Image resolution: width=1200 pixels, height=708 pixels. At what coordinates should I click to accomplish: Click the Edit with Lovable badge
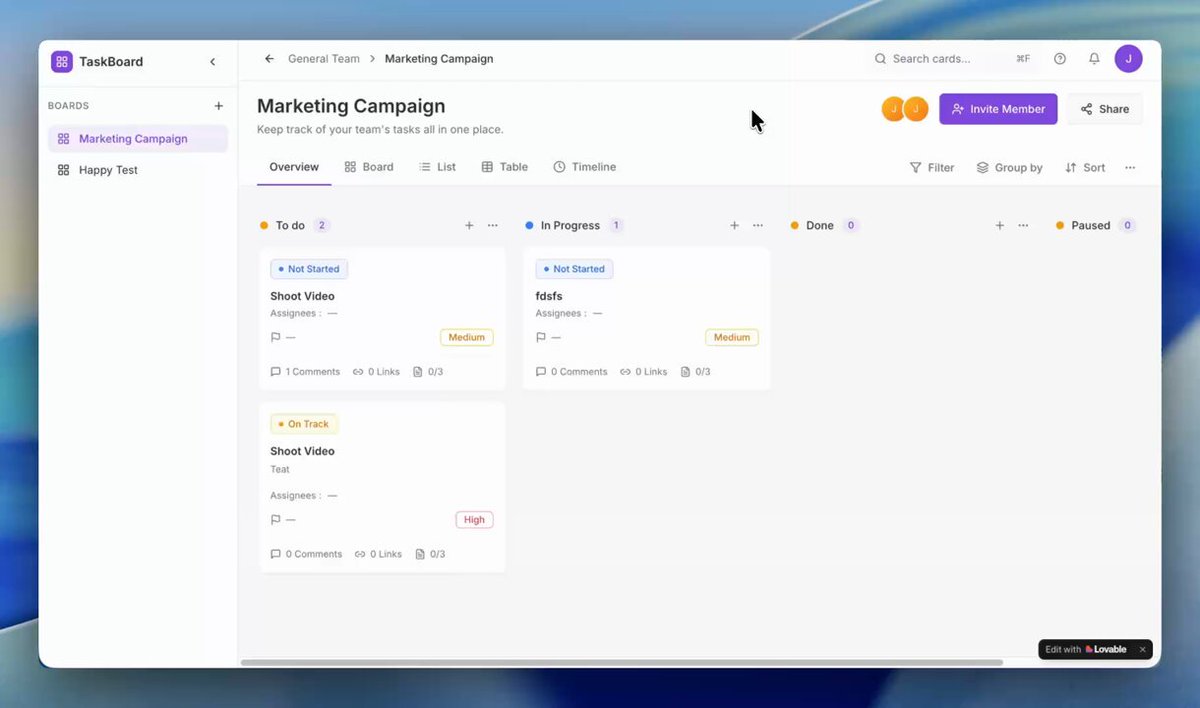click(x=1086, y=650)
